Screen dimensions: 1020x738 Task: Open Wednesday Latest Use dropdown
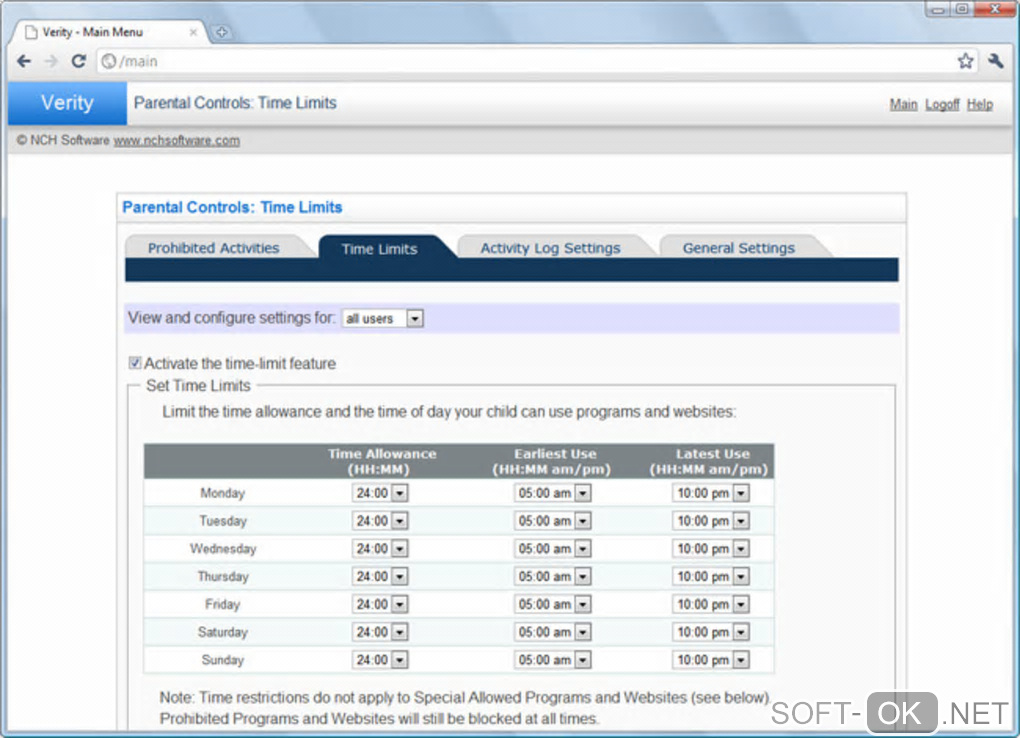tap(710, 549)
